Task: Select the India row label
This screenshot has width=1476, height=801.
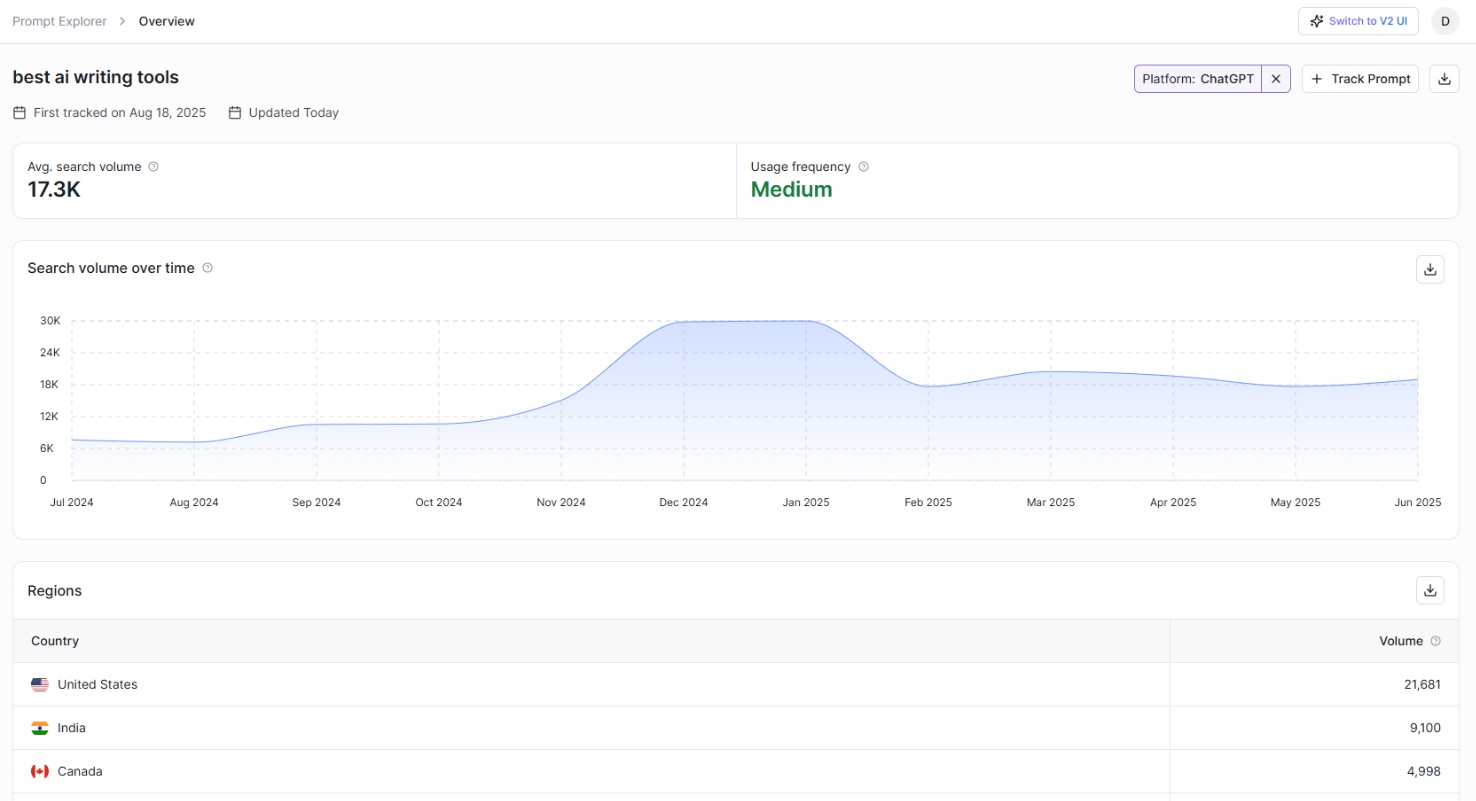Action: click(x=71, y=728)
